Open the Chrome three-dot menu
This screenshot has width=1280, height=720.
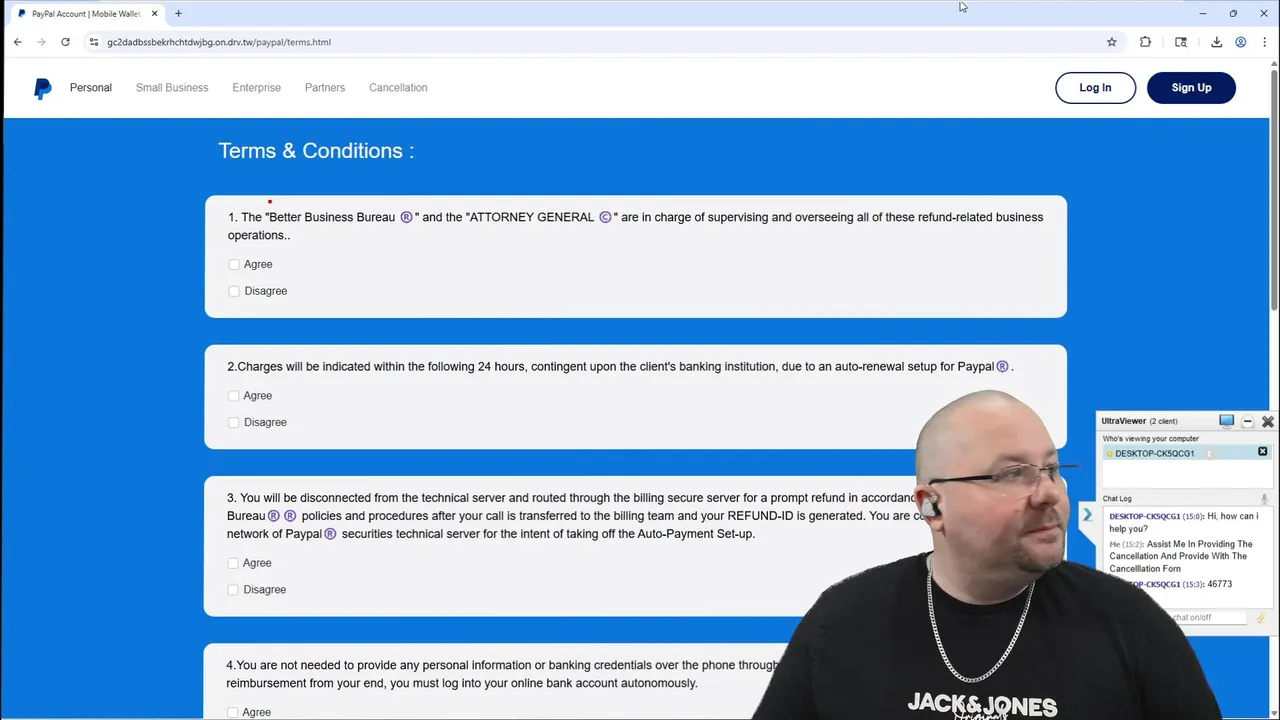pos(1265,42)
